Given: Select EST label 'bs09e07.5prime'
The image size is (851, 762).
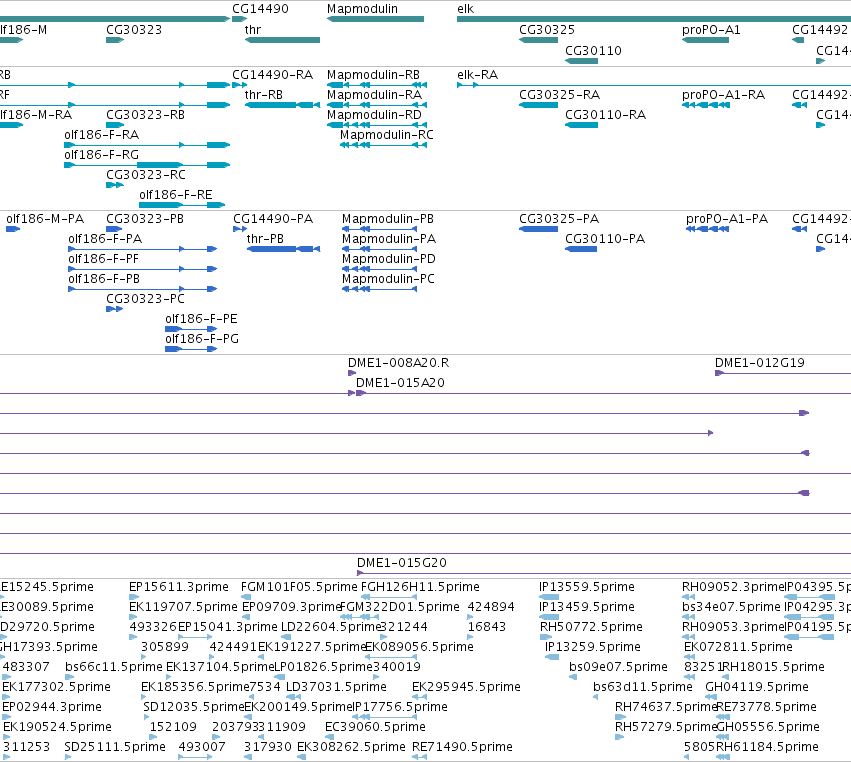Looking at the screenshot, I should pyautogui.click(x=618, y=667).
